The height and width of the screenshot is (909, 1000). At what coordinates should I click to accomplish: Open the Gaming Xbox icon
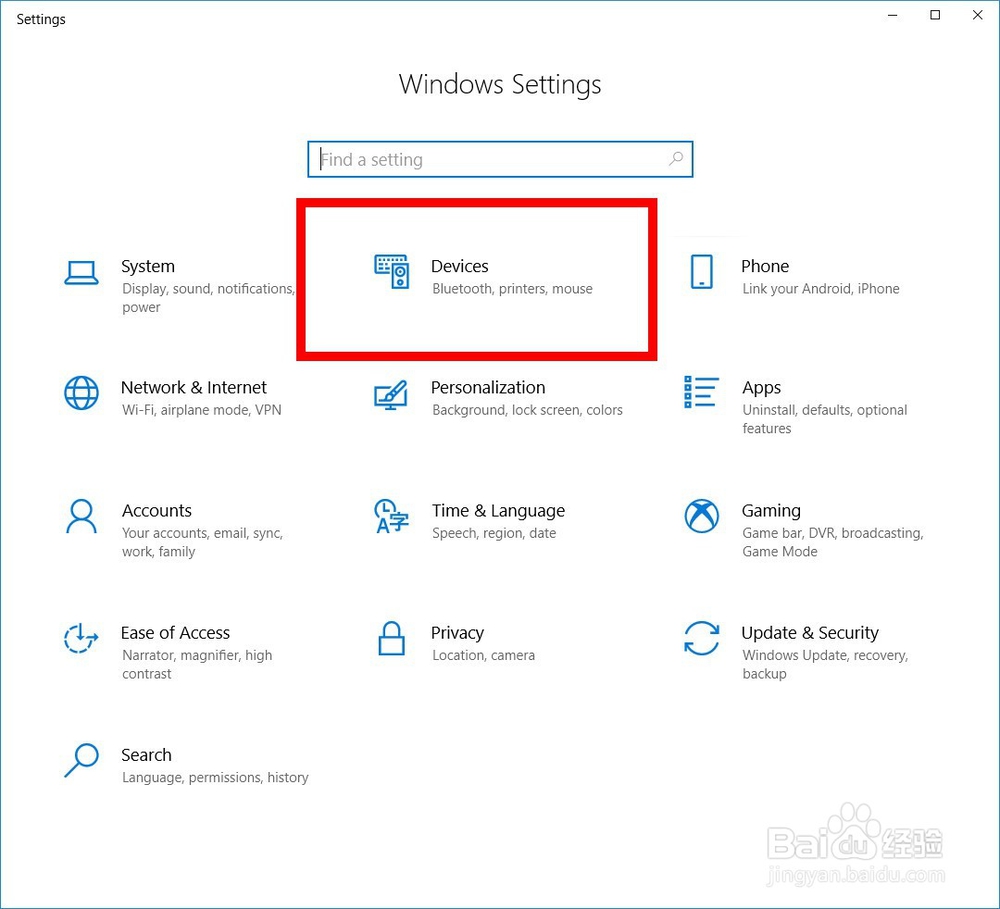click(x=702, y=515)
